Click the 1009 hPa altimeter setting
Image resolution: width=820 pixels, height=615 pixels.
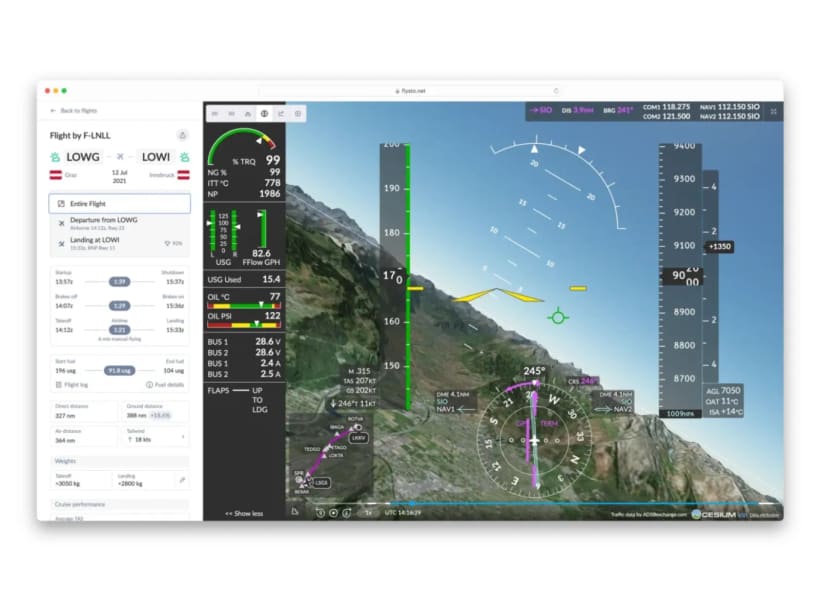pyautogui.click(x=680, y=414)
